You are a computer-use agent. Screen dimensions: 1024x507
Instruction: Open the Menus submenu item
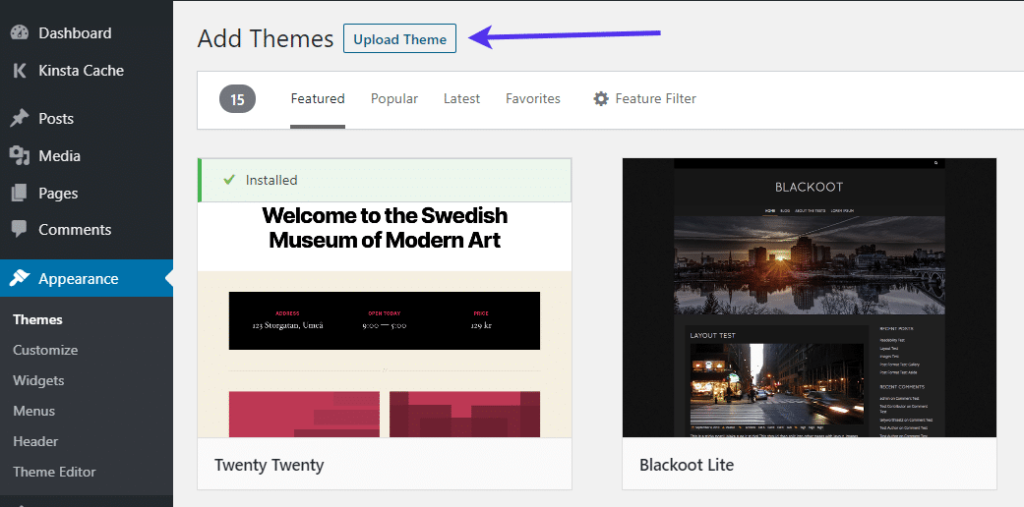[34, 411]
